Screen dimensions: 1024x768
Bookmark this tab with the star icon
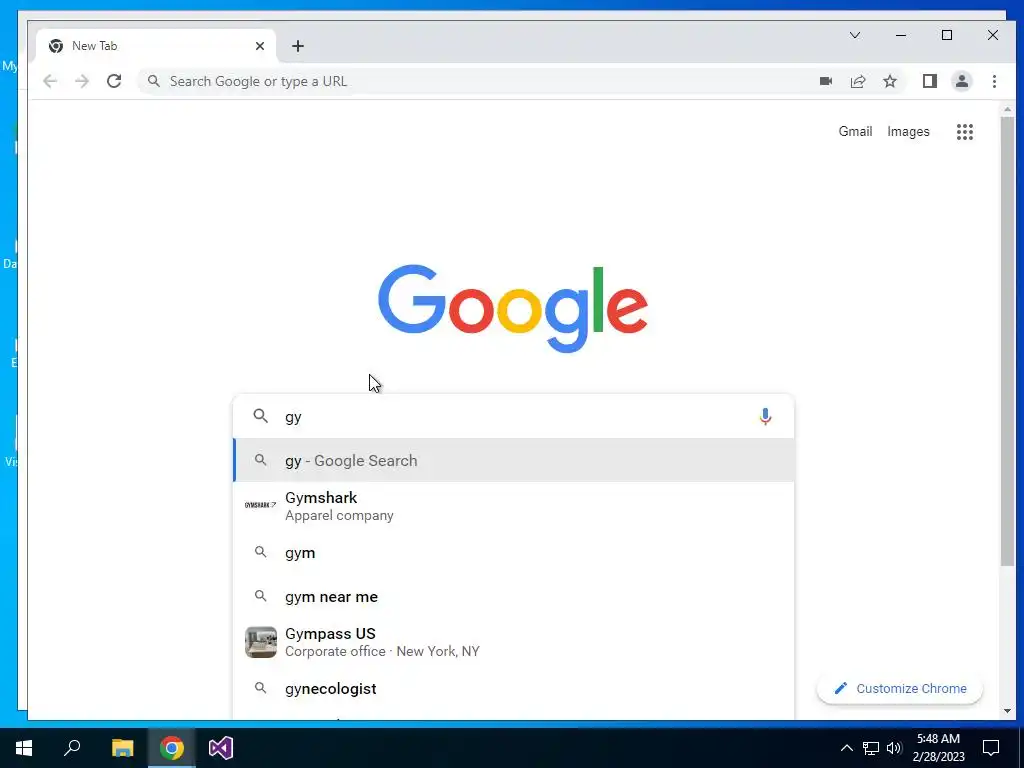[x=889, y=81]
